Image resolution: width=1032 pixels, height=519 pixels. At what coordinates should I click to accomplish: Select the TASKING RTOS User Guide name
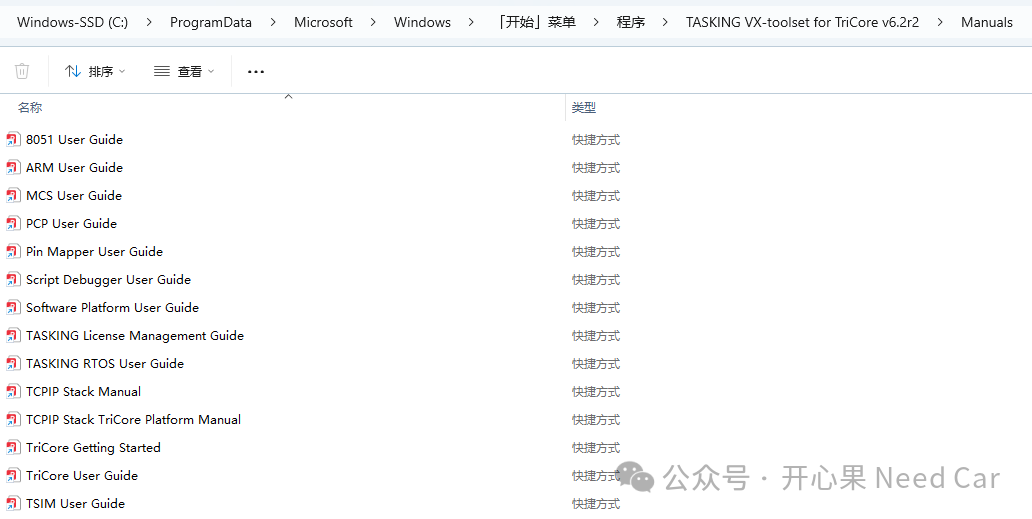105,363
